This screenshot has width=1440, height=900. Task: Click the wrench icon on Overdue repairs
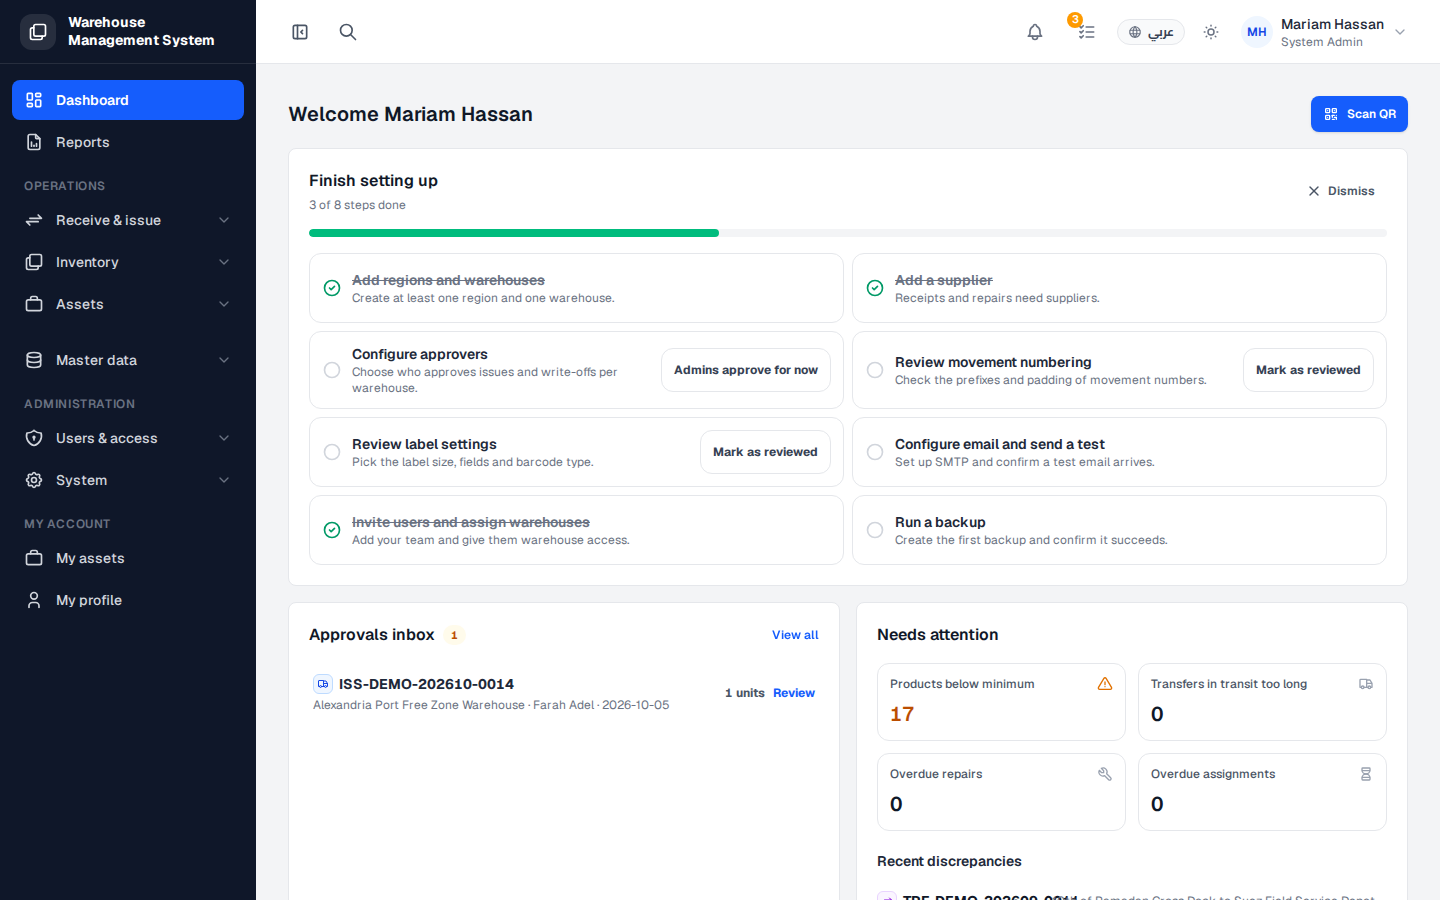pos(1105,774)
